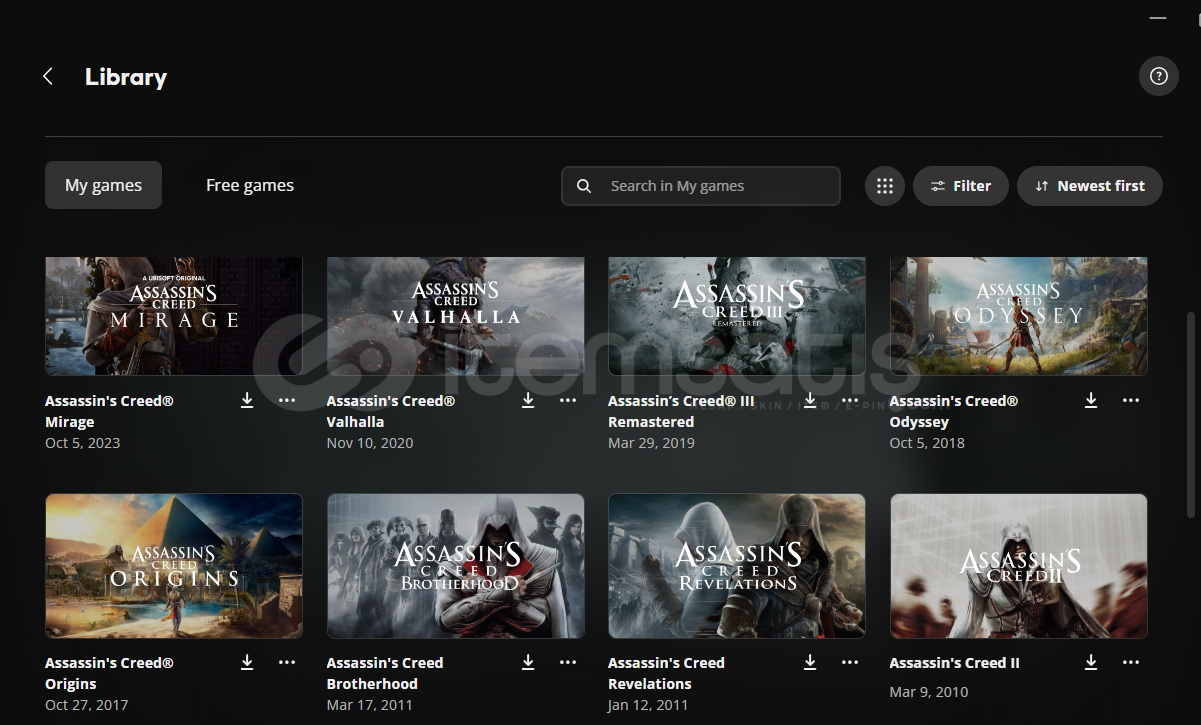The width and height of the screenshot is (1201, 725).
Task: Download Assassin's Creed Valhalla
Action: point(528,401)
